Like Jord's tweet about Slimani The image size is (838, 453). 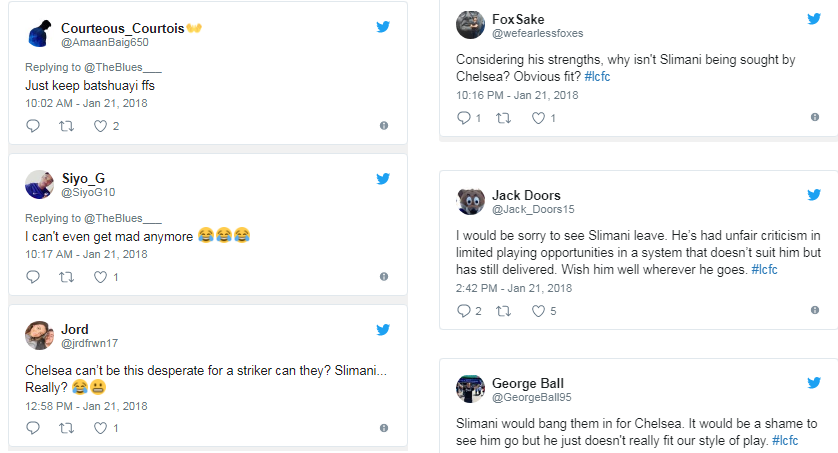click(x=99, y=428)
